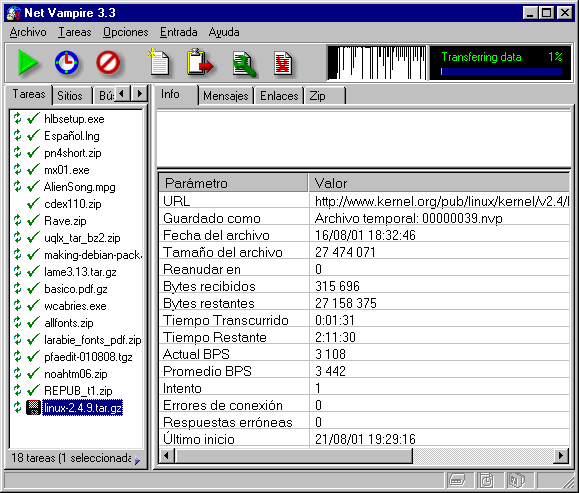
Task: Switch to the Zip tab
Action: [x=324, y=96]
